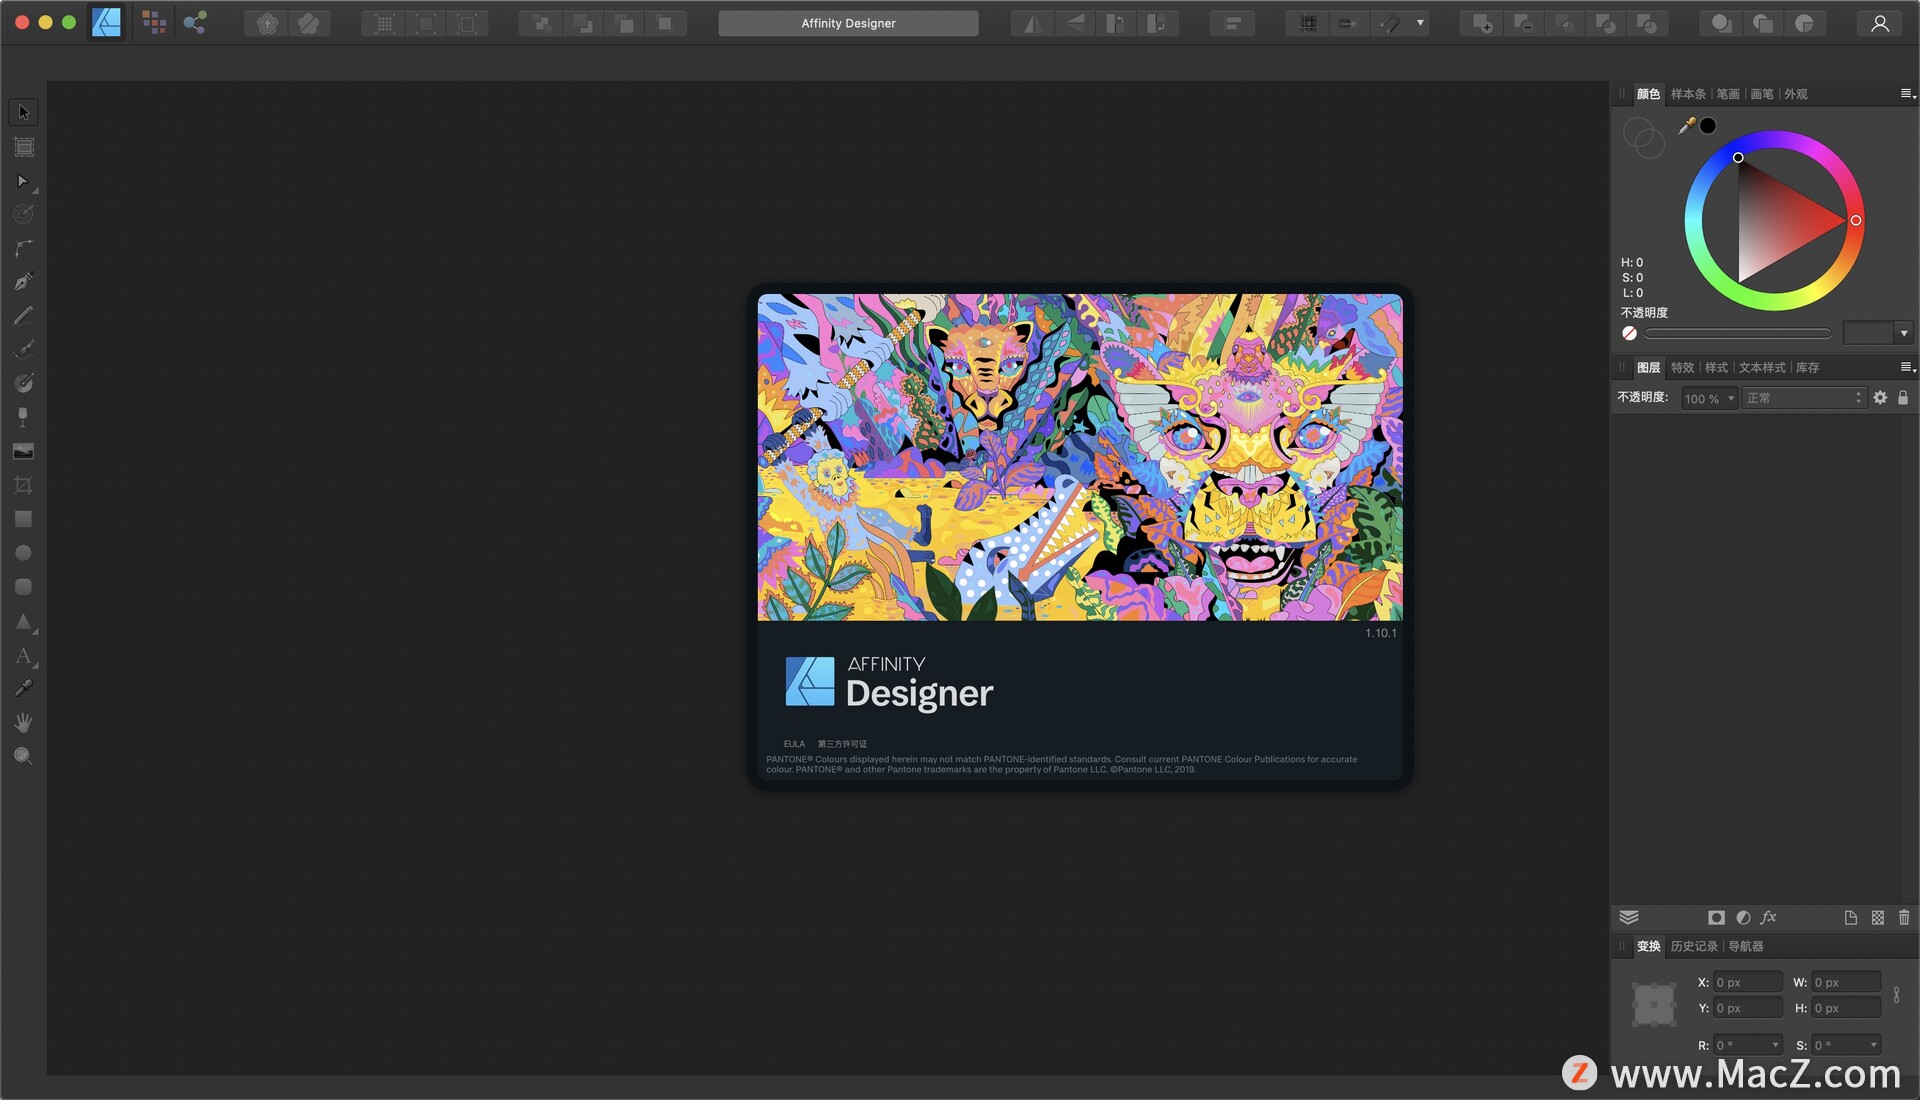Image resolution: width=1920 pixels, height=1100 pixels.
Task: Switch to the 特效 tab
Action: (1683, 368)
